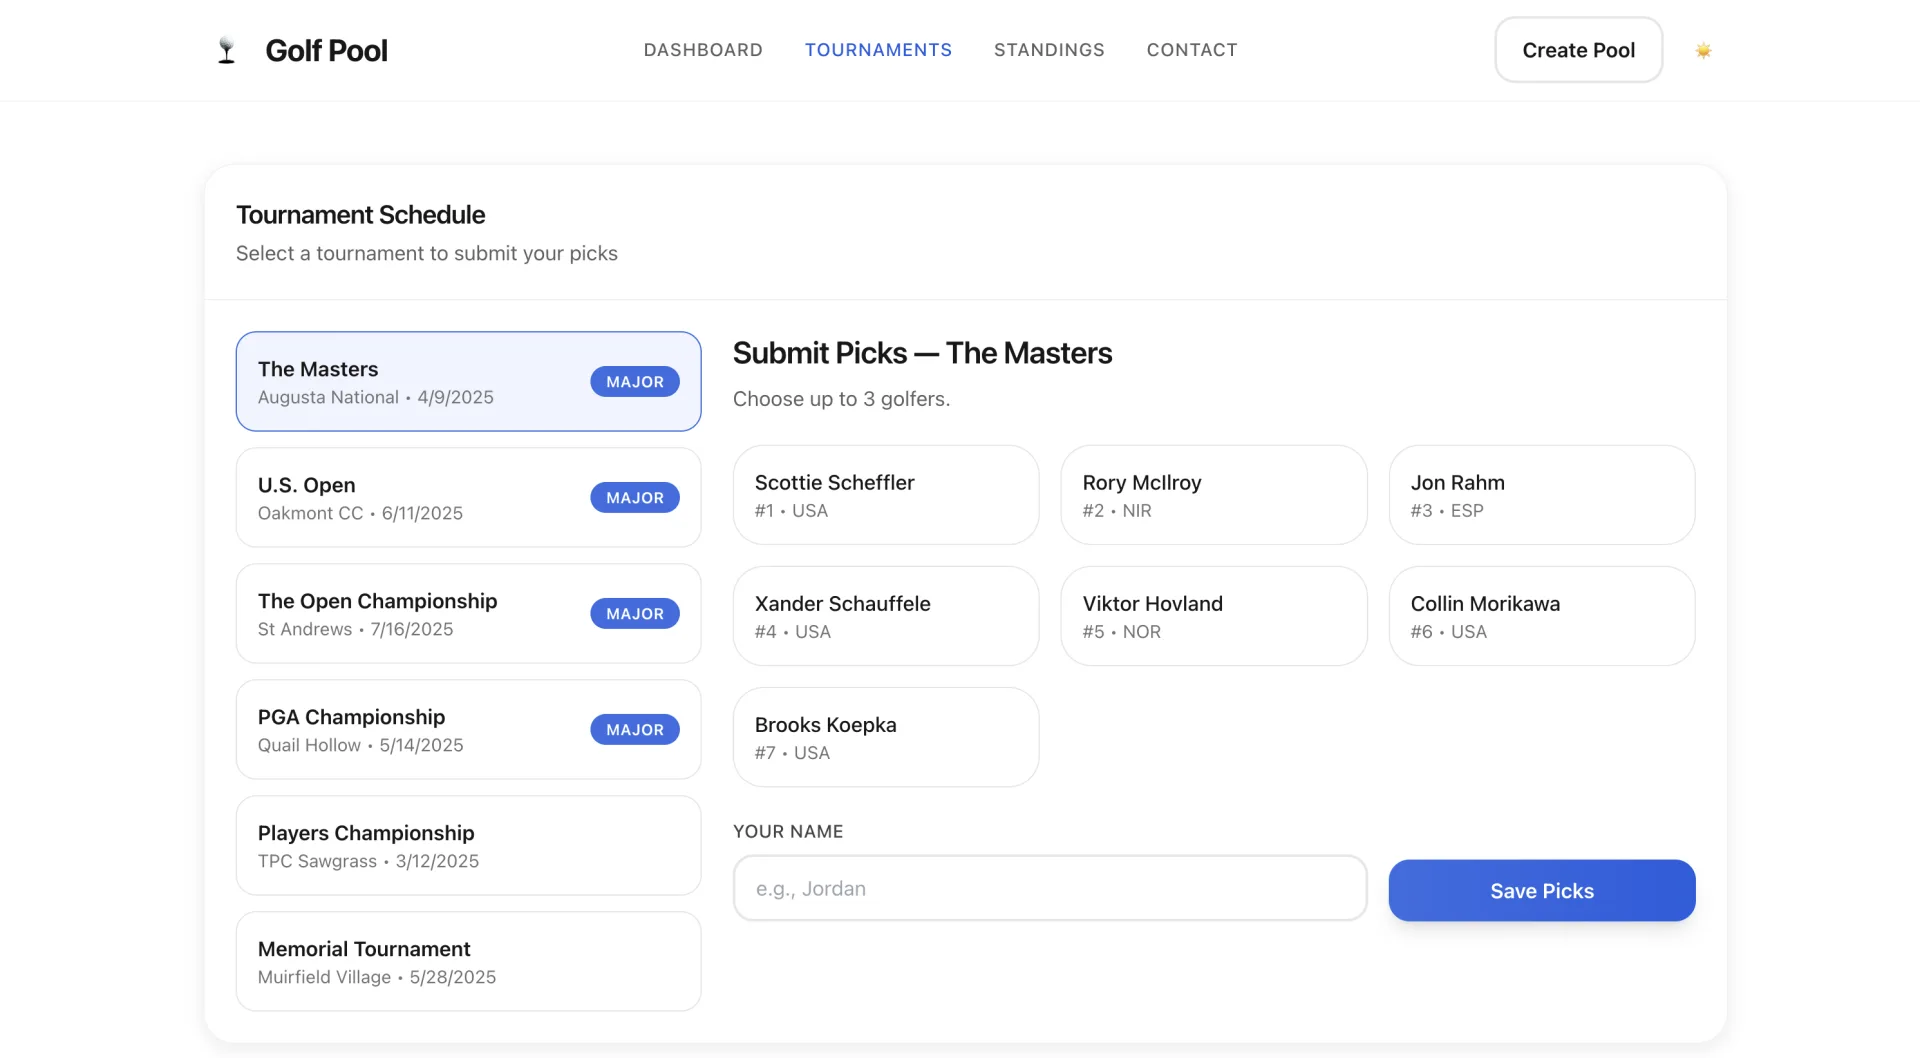Click 'Choose up to 3 golfers.' text
The image size is (1920, 1058).
coord(841,399)
